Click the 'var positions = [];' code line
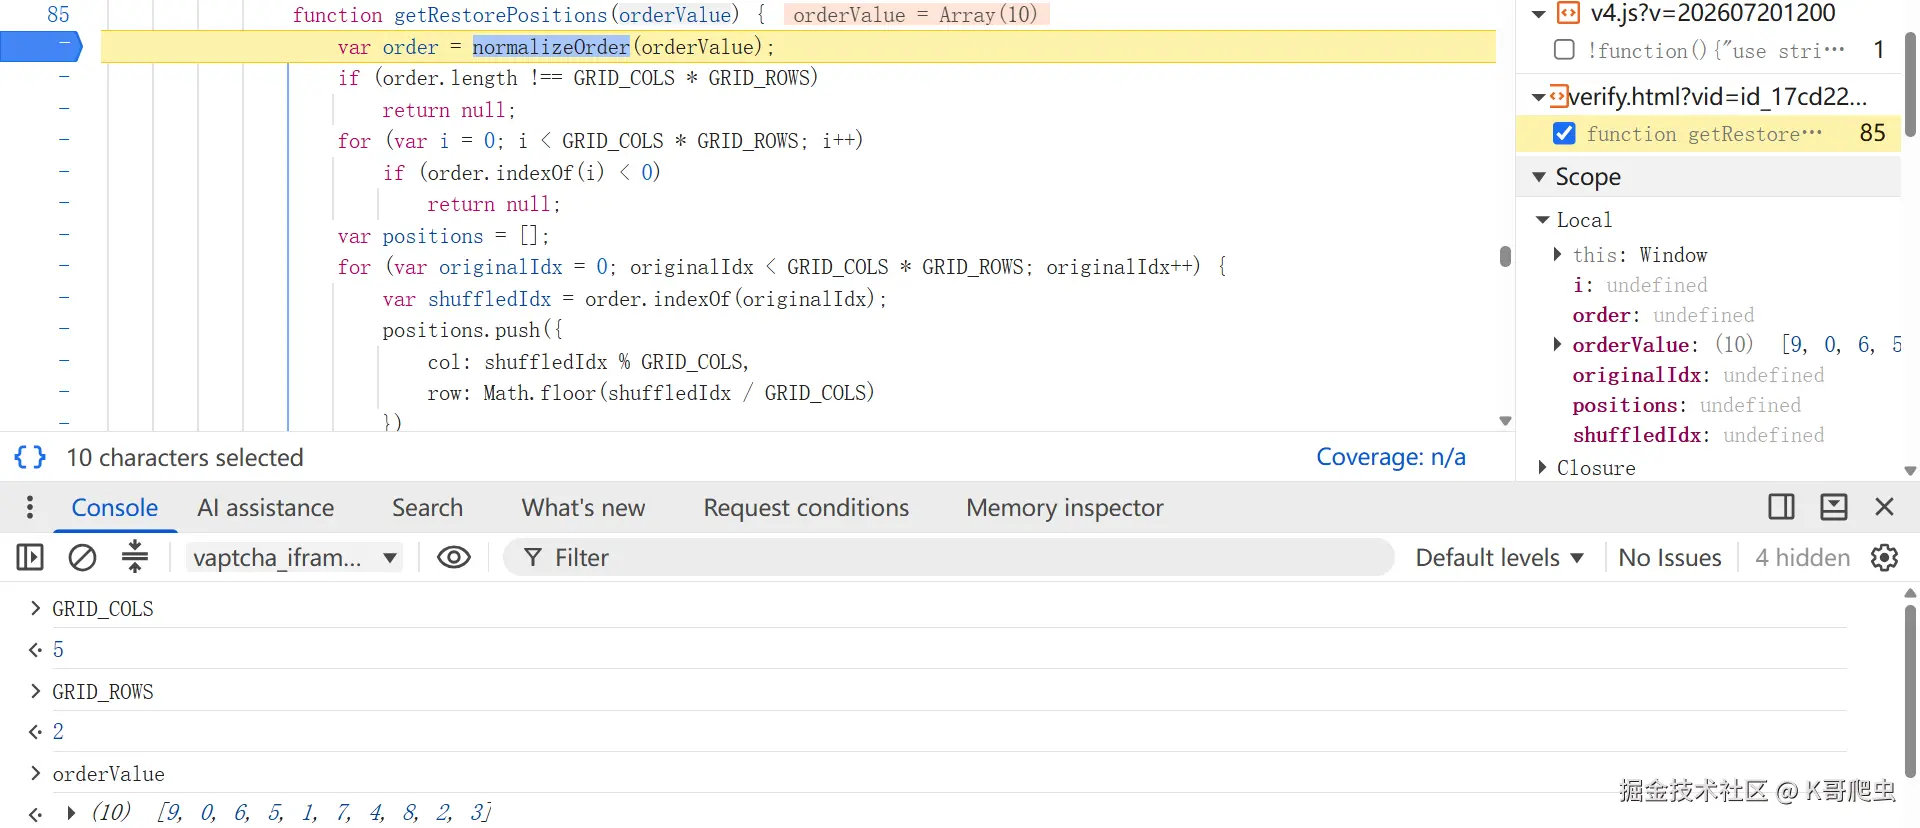Image resolution: width=1920 pixels, height=828 pixels. click(444, 236)
